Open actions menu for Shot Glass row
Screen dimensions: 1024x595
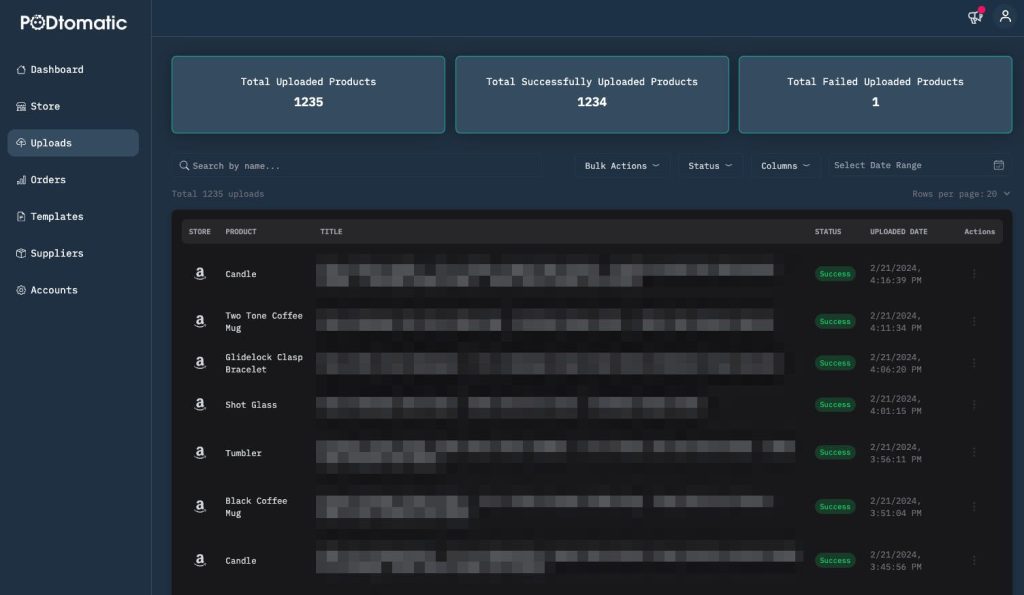pyautogui.click(x=974, y=405)
